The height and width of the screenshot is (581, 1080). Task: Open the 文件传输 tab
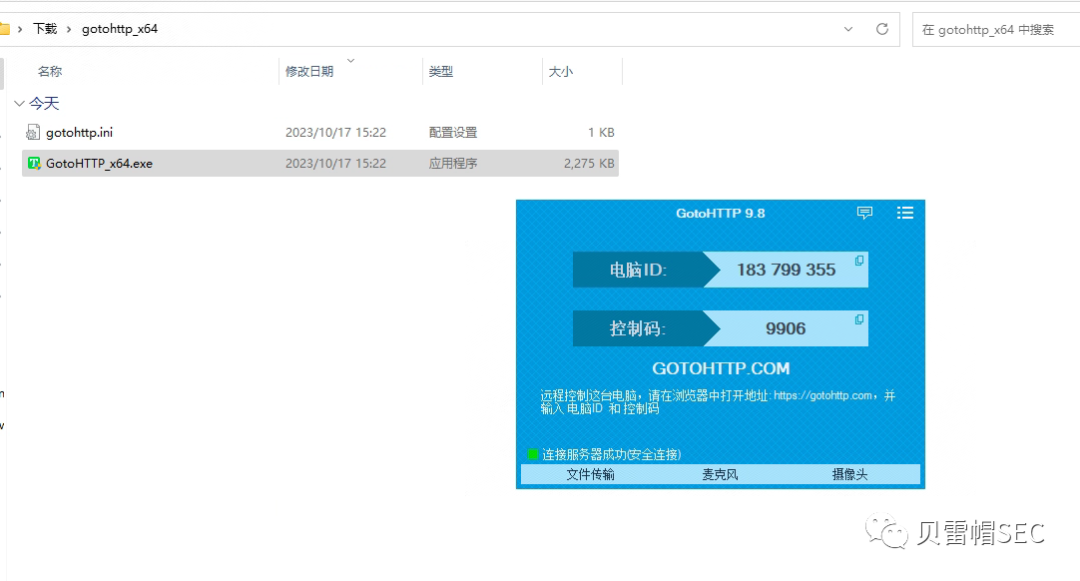point(590,474)
